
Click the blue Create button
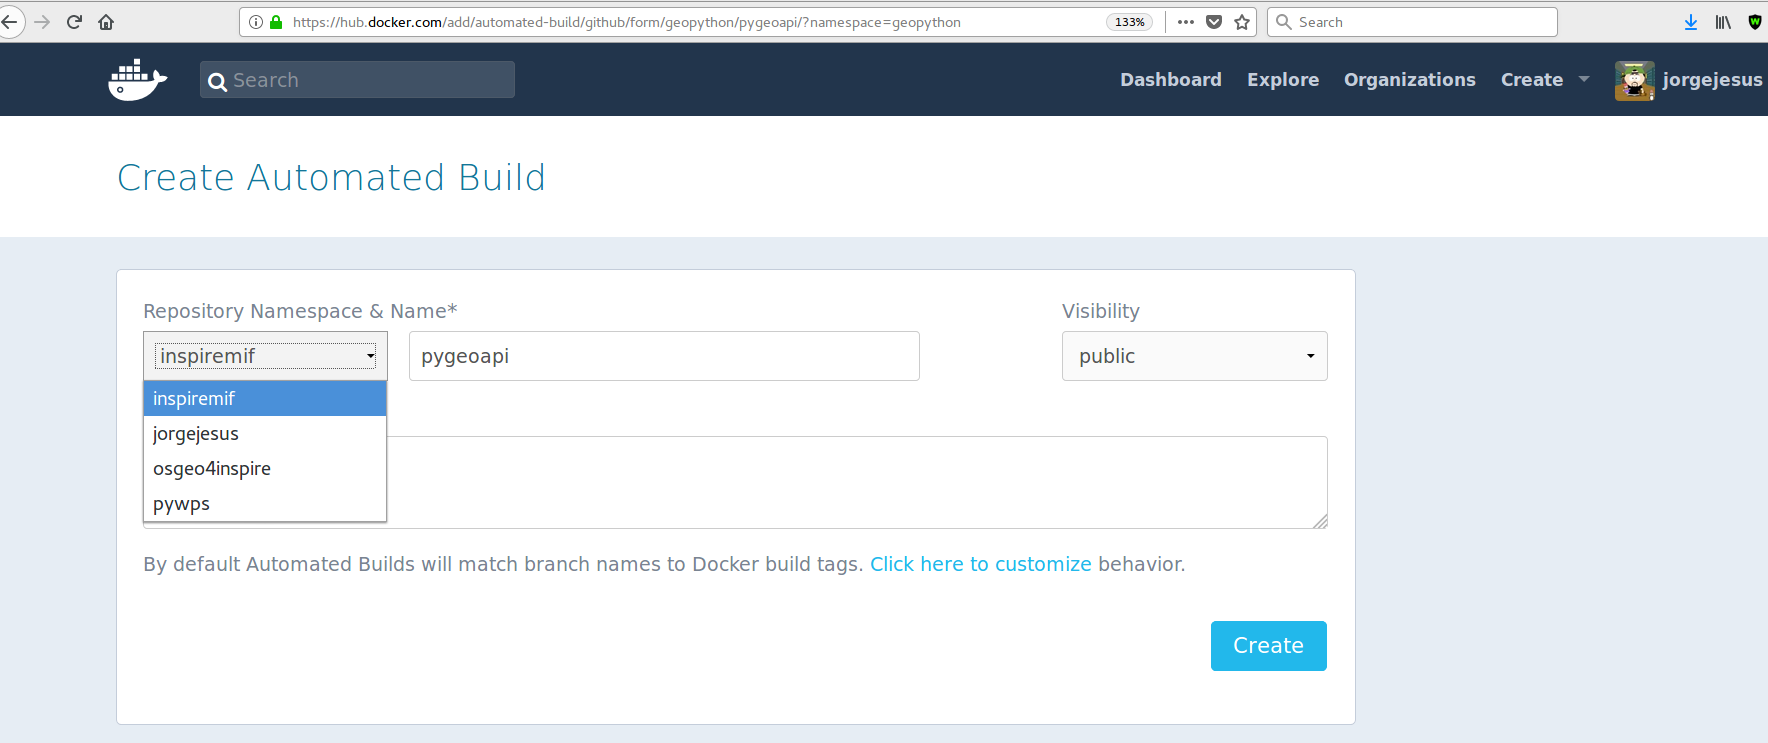(1268, 646)
